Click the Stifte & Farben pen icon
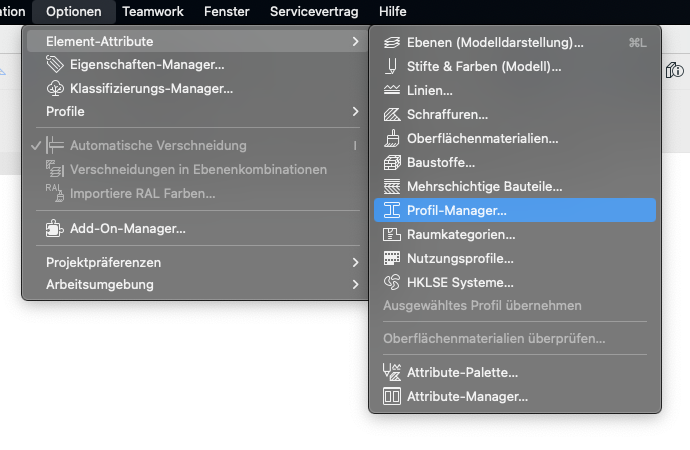This screenshot has height=450, width=690. (391, 67)
